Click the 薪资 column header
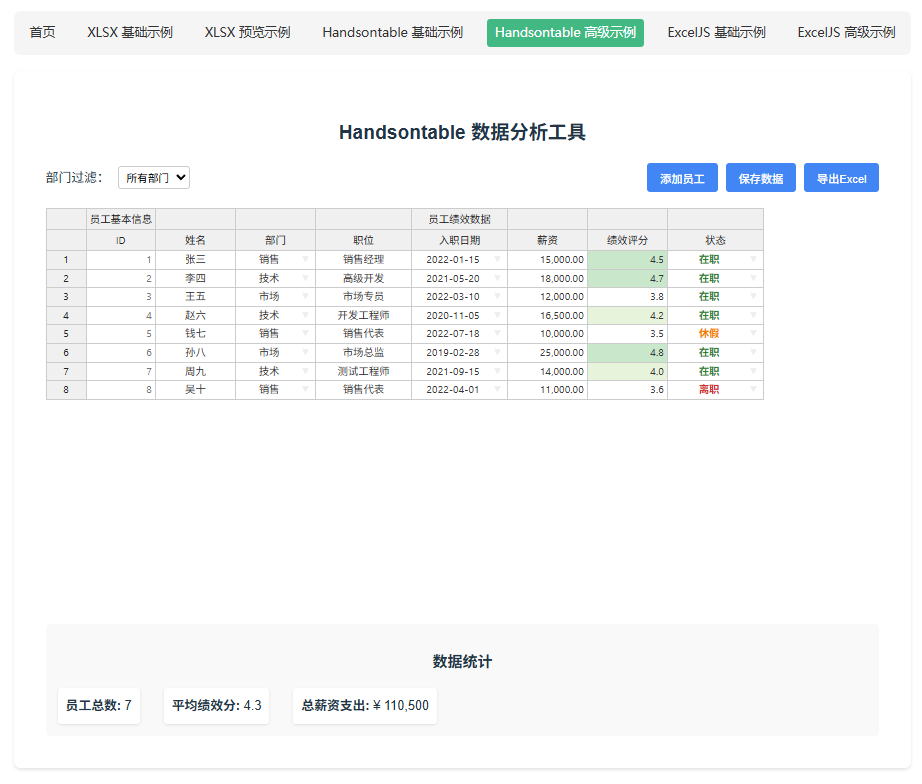 [546, 240]
